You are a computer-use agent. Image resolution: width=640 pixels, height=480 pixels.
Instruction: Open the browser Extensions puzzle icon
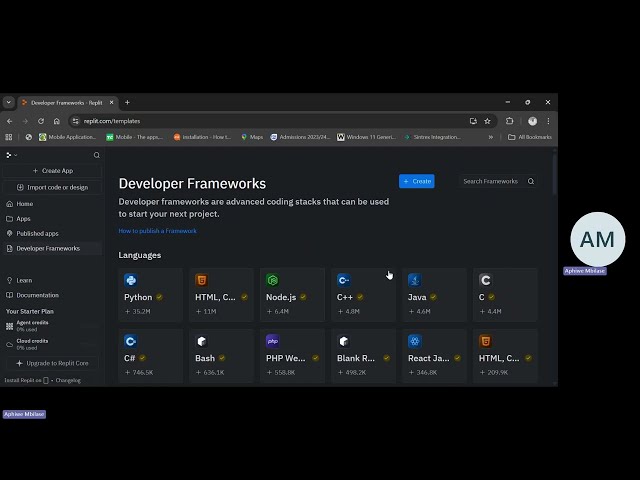(510, 121)
